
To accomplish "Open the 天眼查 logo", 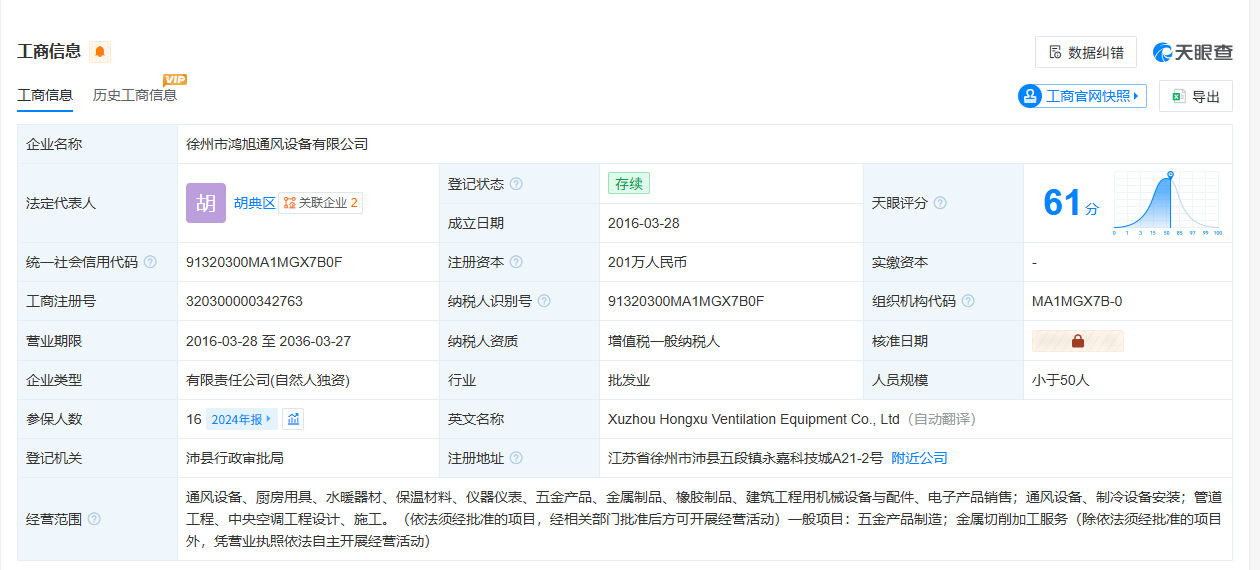I will [x=1192, y=52].
